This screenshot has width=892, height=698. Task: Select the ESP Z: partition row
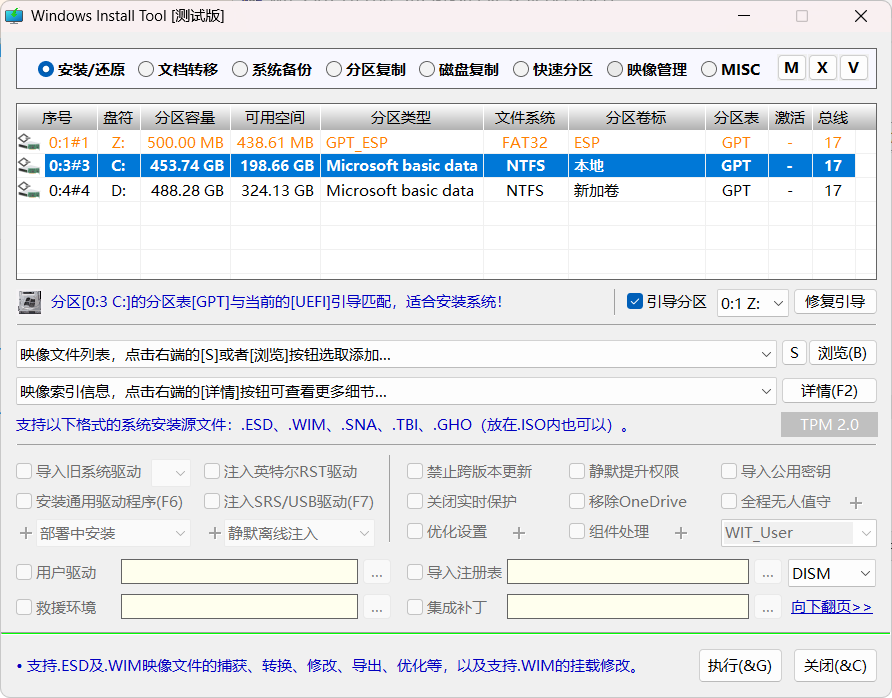click(436, 142)
